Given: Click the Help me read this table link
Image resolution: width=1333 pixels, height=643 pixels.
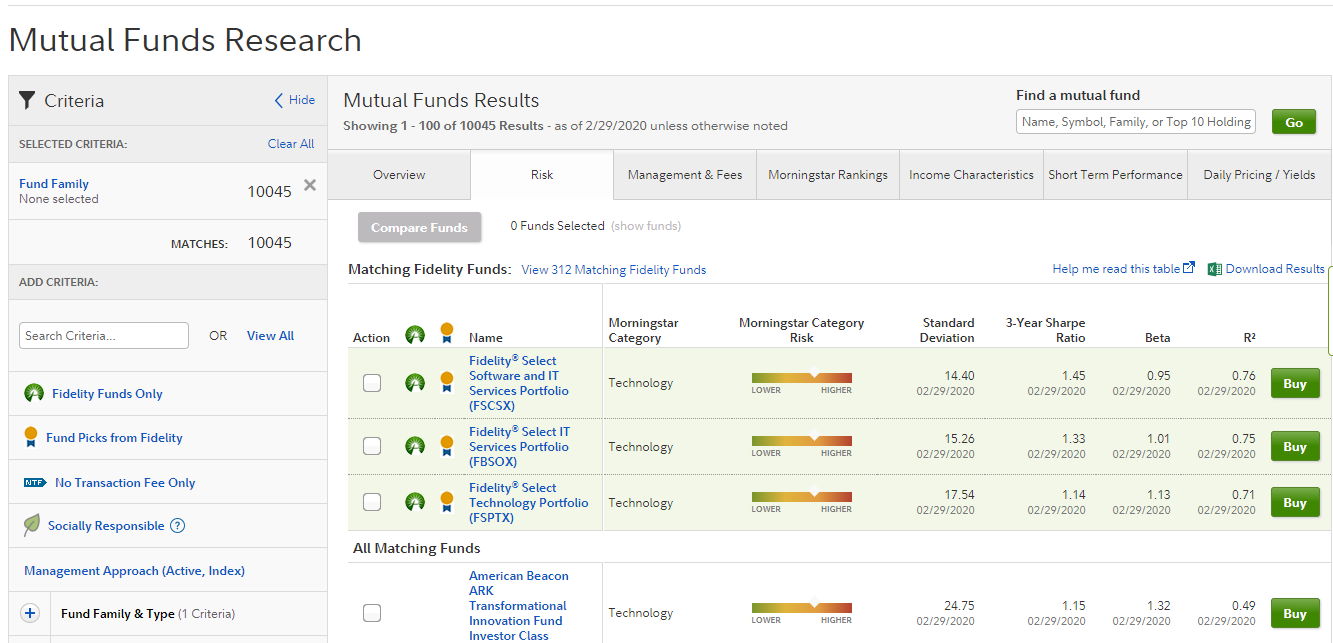Looking at the screenshot, I should coord(1116,269).
